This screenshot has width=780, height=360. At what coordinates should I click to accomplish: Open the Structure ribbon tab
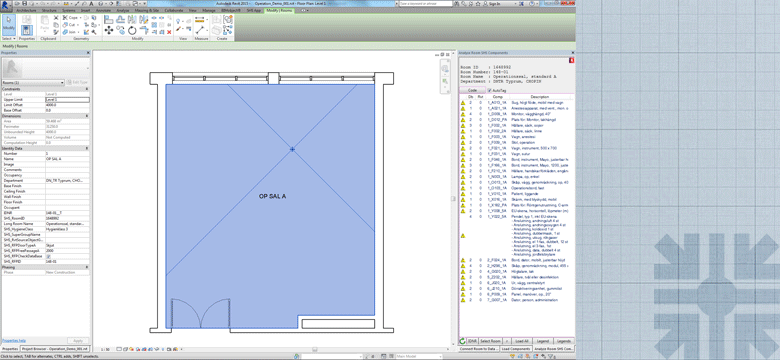pyautogui.click(x=49, y=10)
